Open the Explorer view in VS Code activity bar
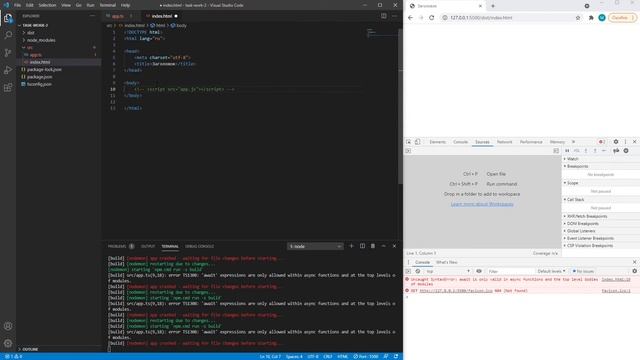The image size is (640, 360). (x=8, y=18)
